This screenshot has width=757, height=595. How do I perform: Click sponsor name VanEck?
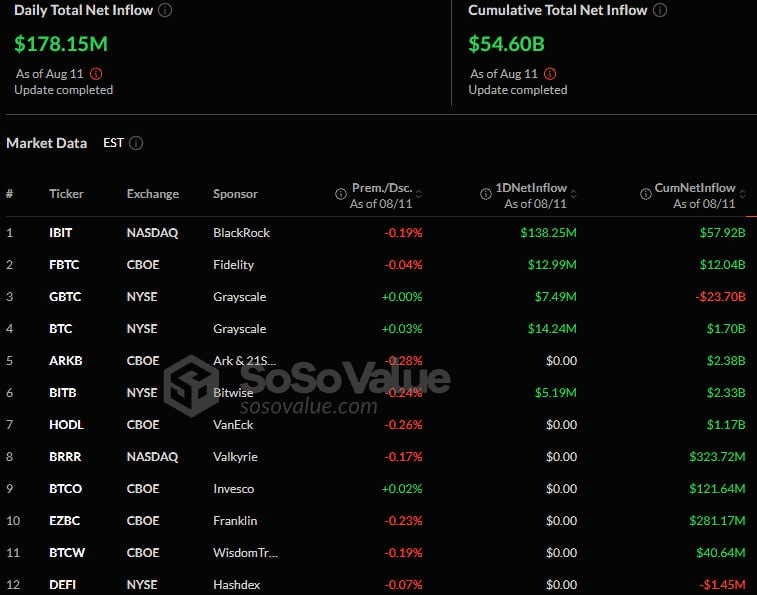[233, 425]
